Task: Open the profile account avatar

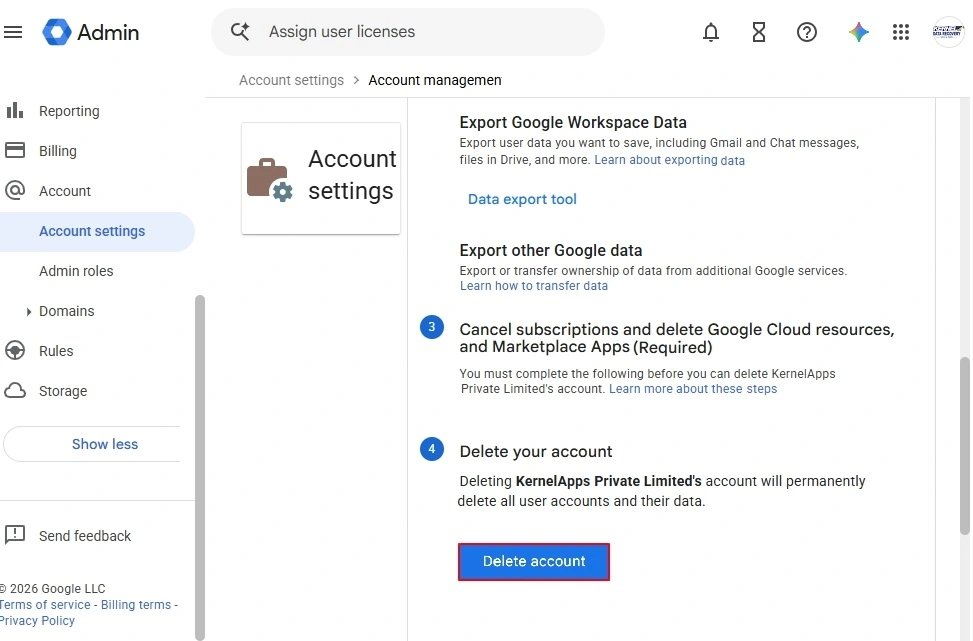Action: pos(948,32)
